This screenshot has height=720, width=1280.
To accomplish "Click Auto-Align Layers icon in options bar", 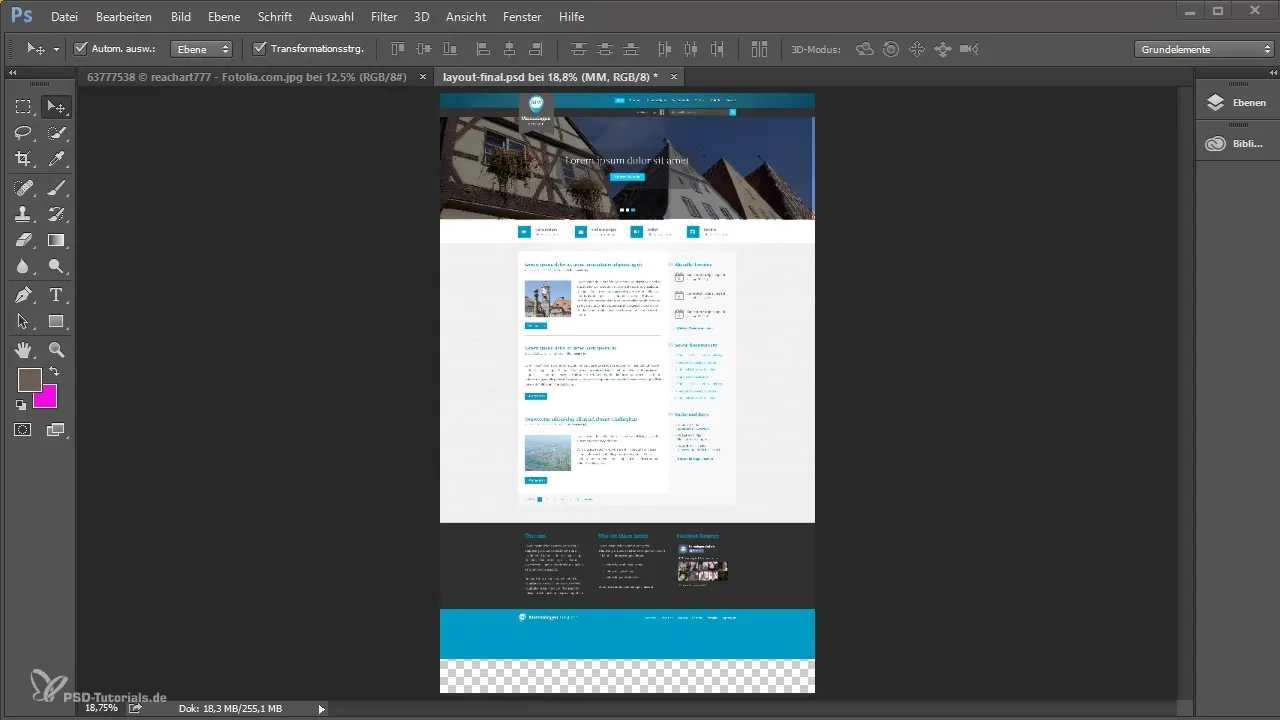I will click(759, 48).
